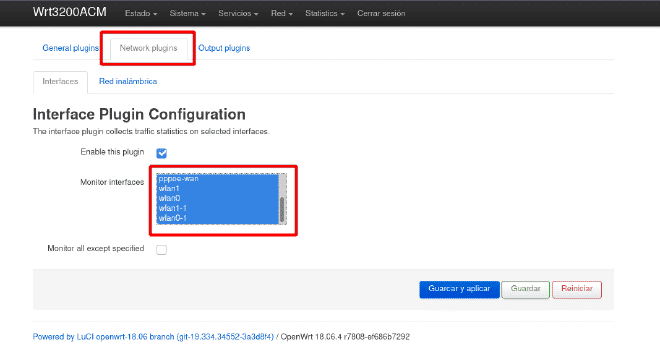
Task: Open the Powered by LuCI openwrt-18.06 link
Action: click(153, 337)
